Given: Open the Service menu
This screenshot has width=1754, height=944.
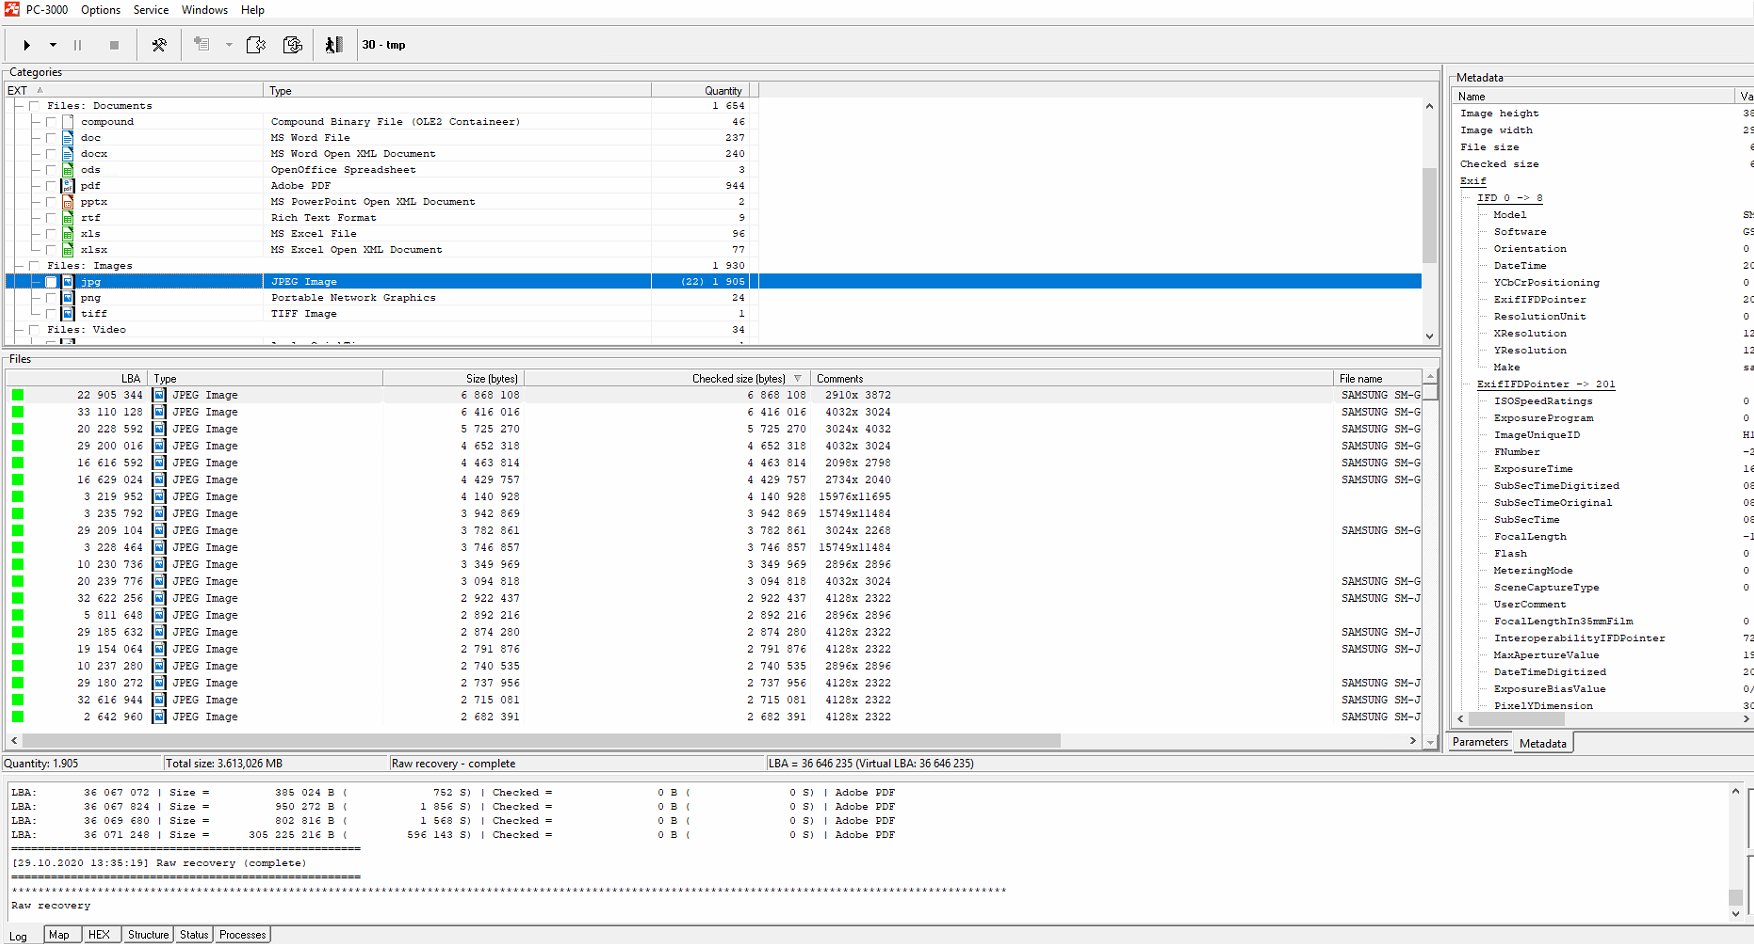Looking at the screenshot, I should pyautogui.click(x=151, y=10).
